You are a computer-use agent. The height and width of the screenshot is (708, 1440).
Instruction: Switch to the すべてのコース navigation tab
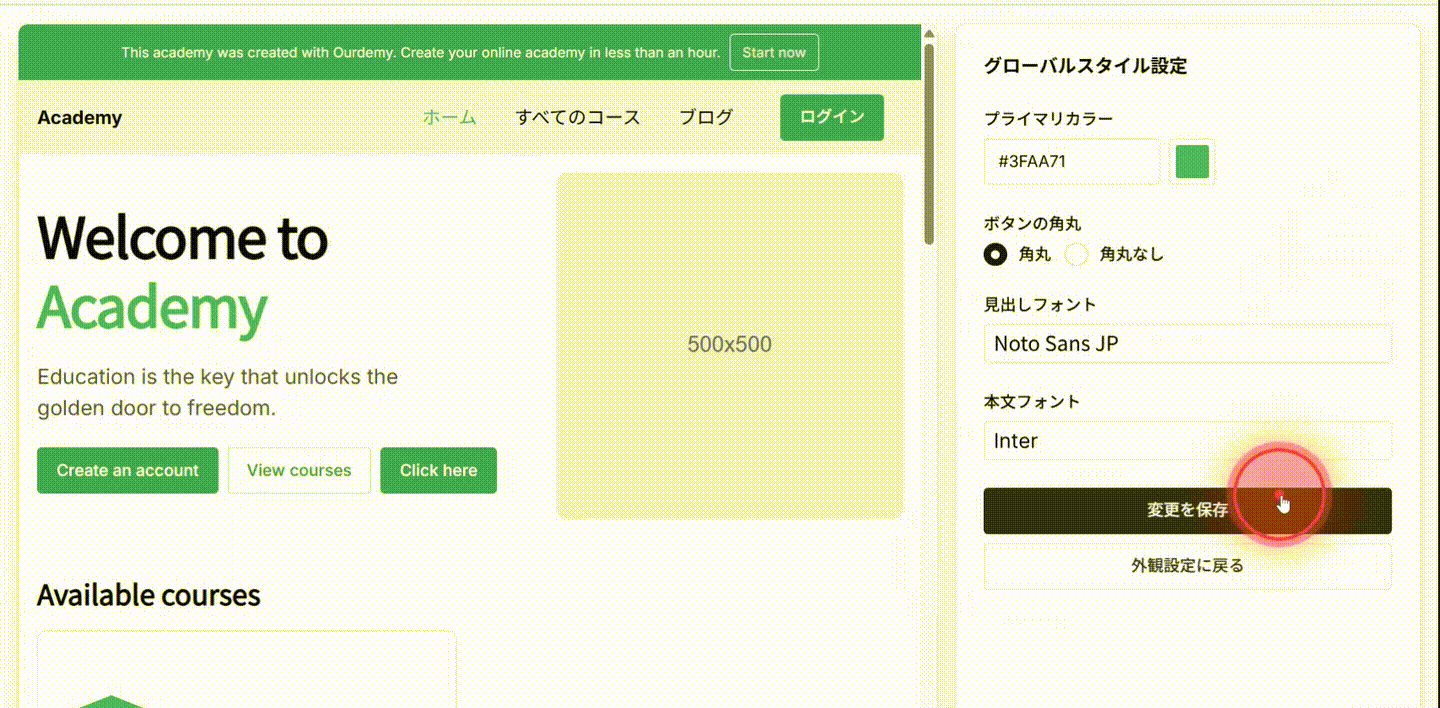(578, 117)
